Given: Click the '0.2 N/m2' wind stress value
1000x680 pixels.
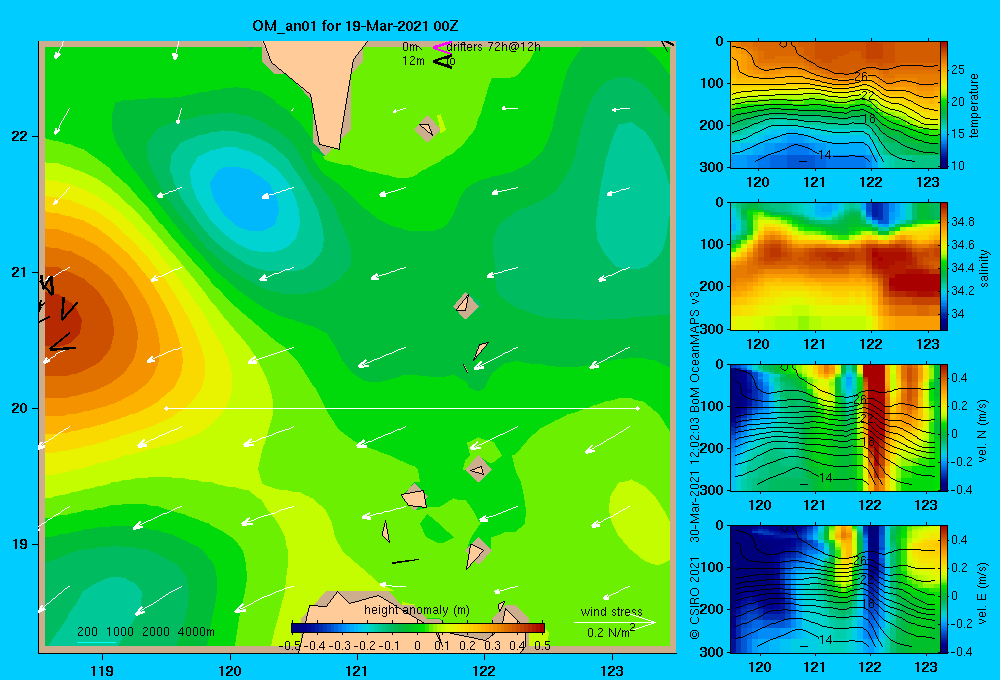Looking at the screenshot, I should coord(611,632).
